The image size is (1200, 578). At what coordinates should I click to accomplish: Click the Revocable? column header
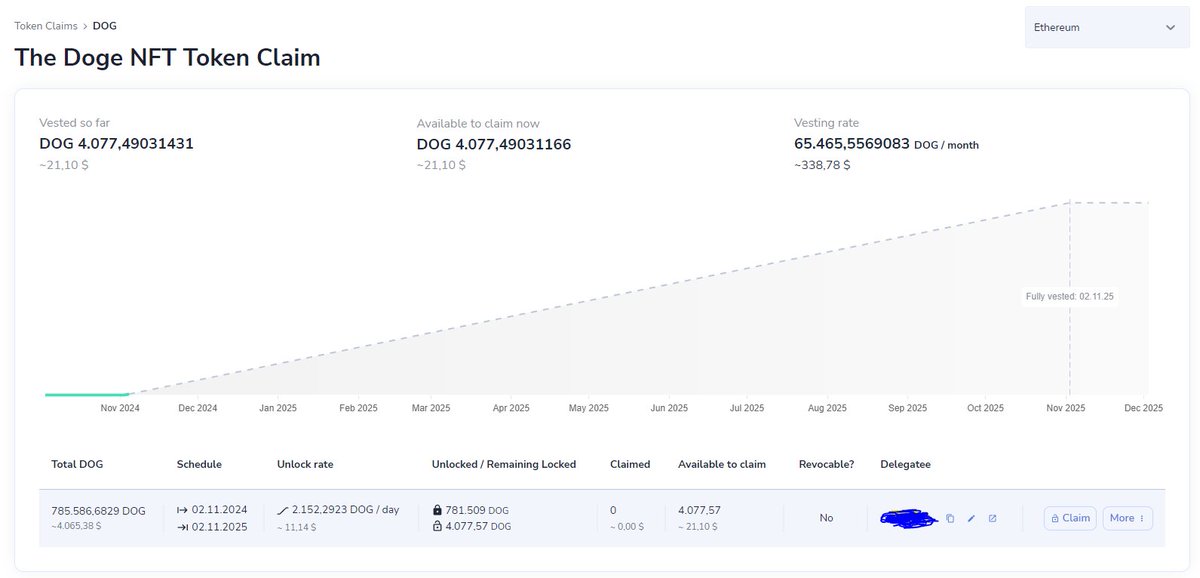click(826, 464)
